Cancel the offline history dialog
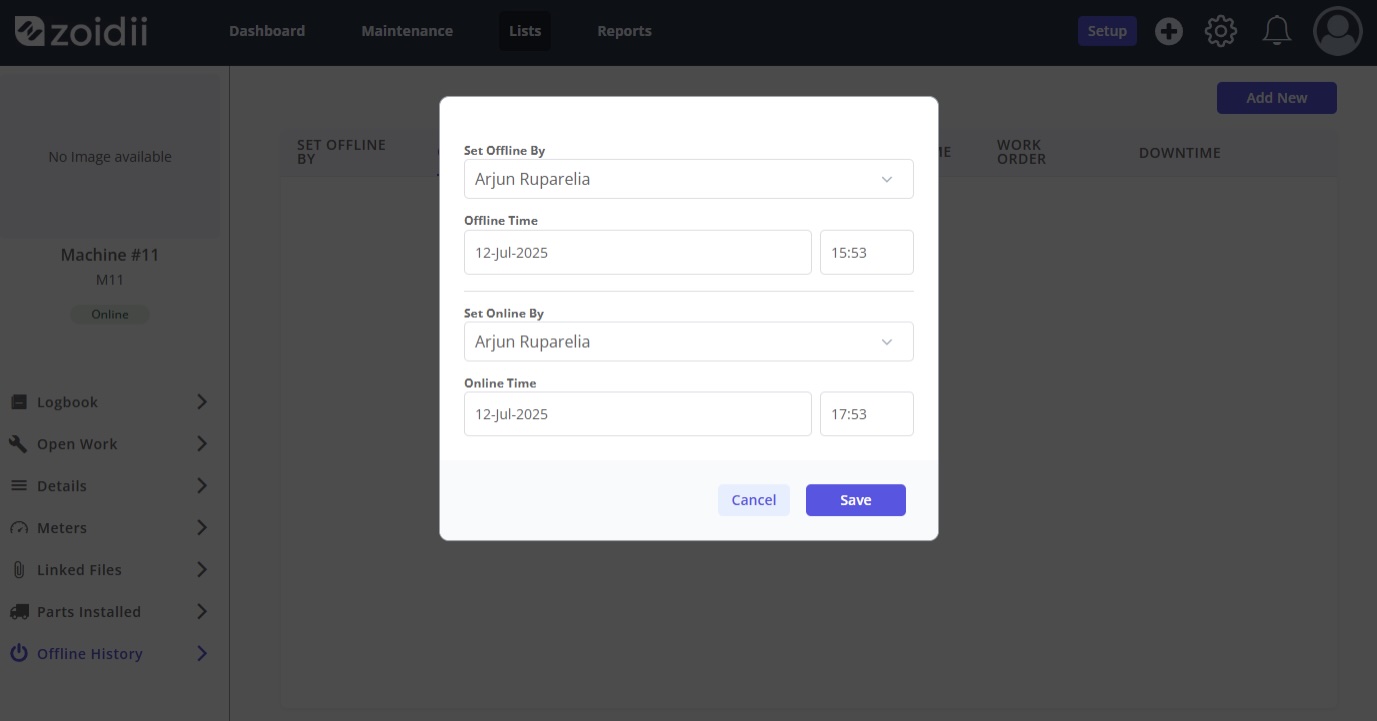Screen dimensions: 1377x721 [x=753, y=500]
